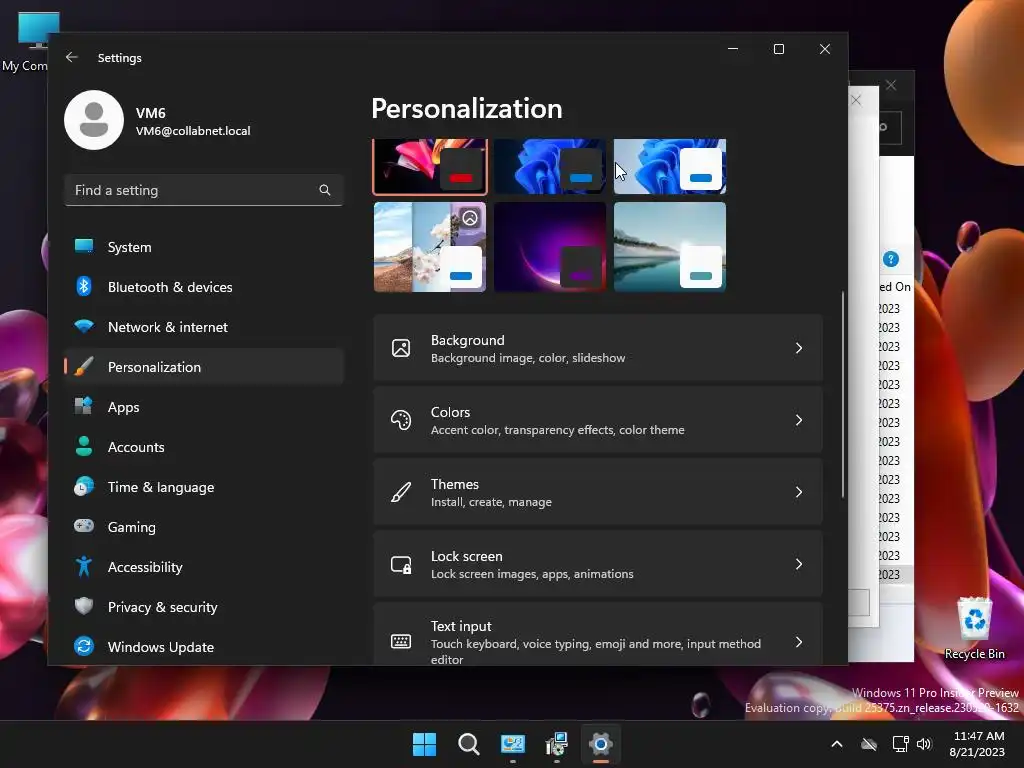Image resolution: width=1024 pixels, height=768 pixels.
Task: Open Bluetooth & devices settings
Action: (204, 287)
